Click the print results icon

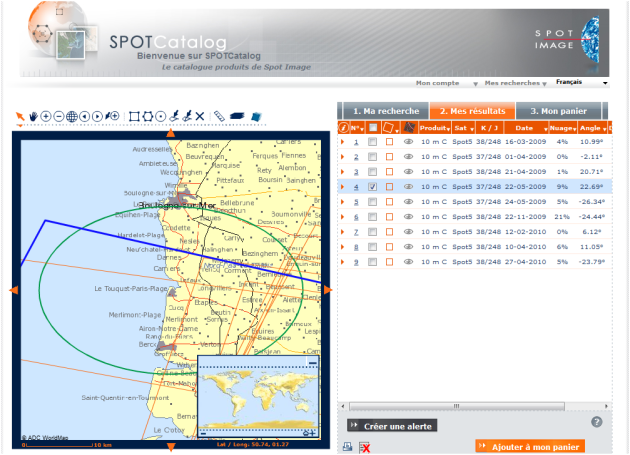tap(348, 447)
